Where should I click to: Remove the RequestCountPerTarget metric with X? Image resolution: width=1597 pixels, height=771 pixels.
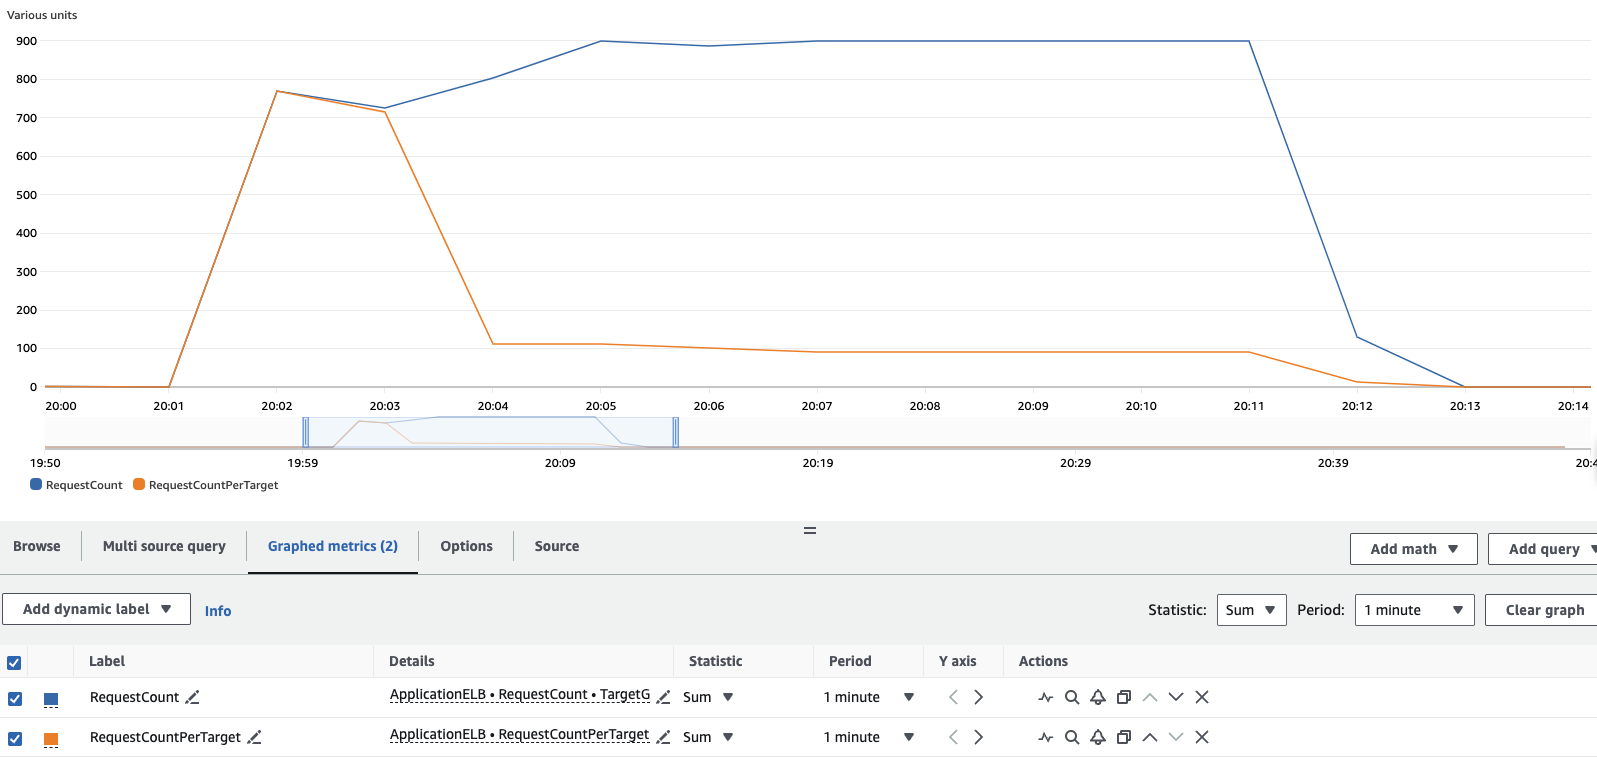click(1202, 737)
